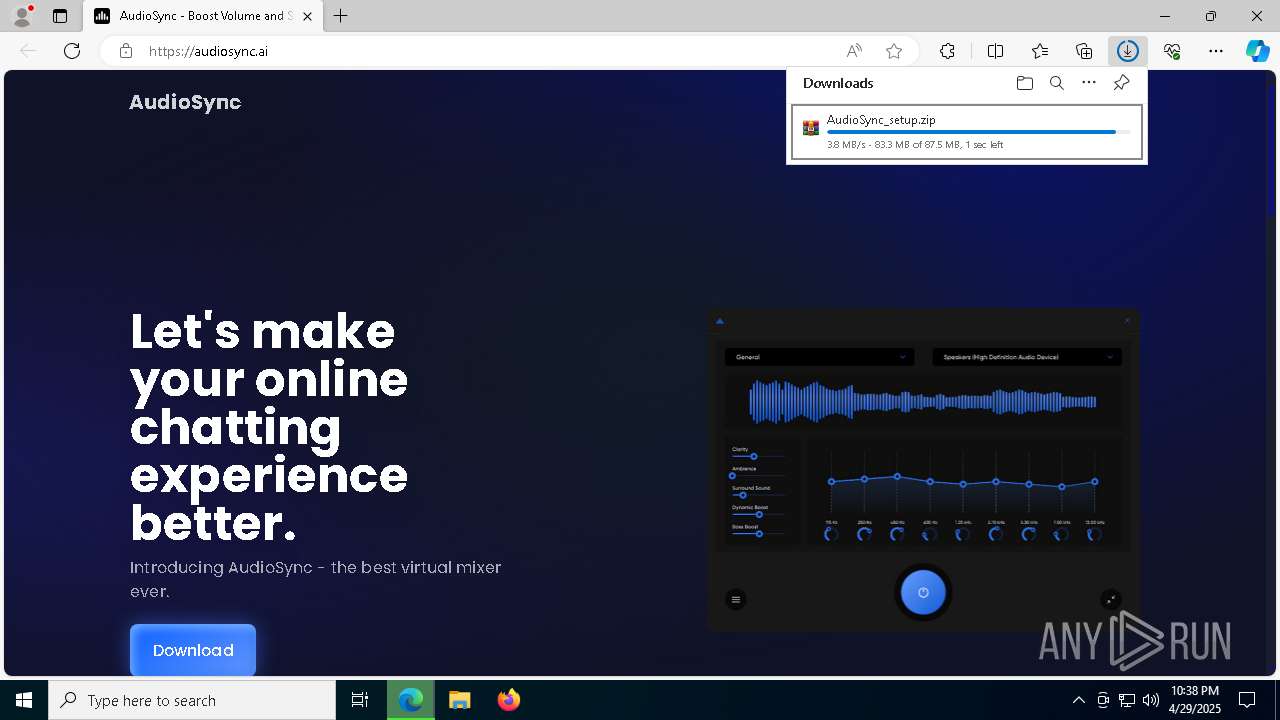This screenshot has height=720, width=1280.
Task: Click the zip download progress bar
Action: pyautogui.click(x=979, y=132)
